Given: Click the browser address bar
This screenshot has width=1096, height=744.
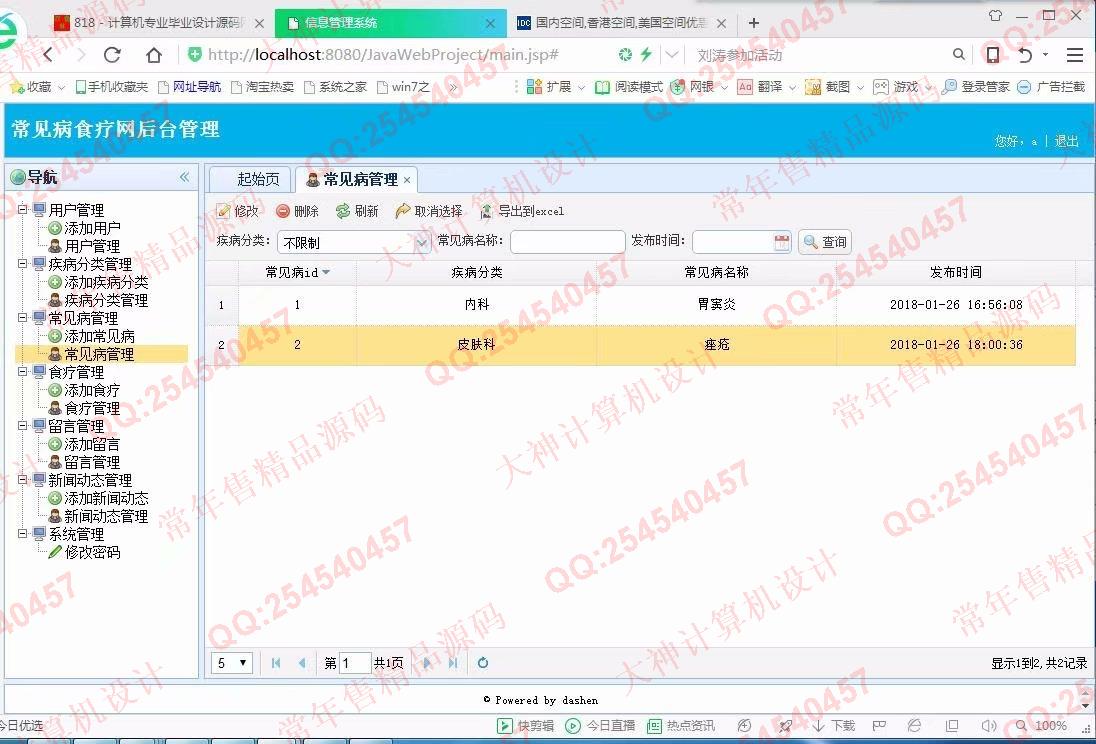Looking at the screenshot, I should click(x=398, y=55).
